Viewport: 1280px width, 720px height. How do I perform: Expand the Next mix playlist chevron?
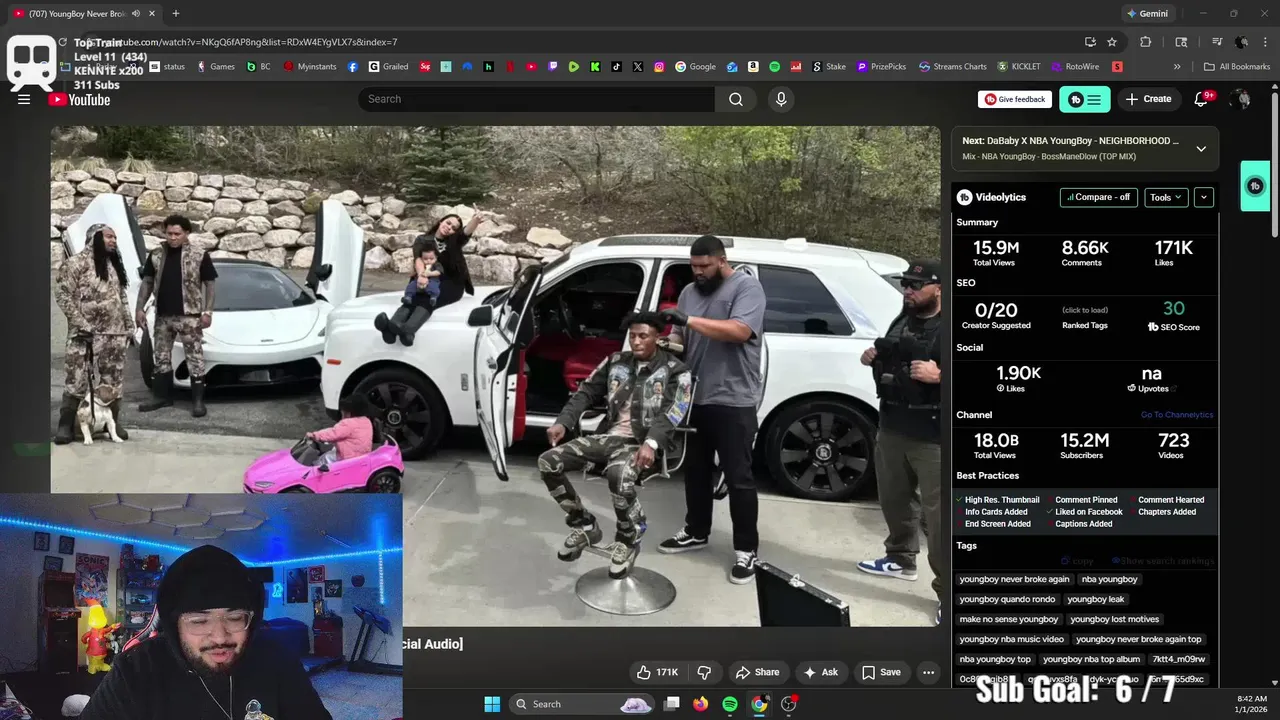tap(1201, 148)
